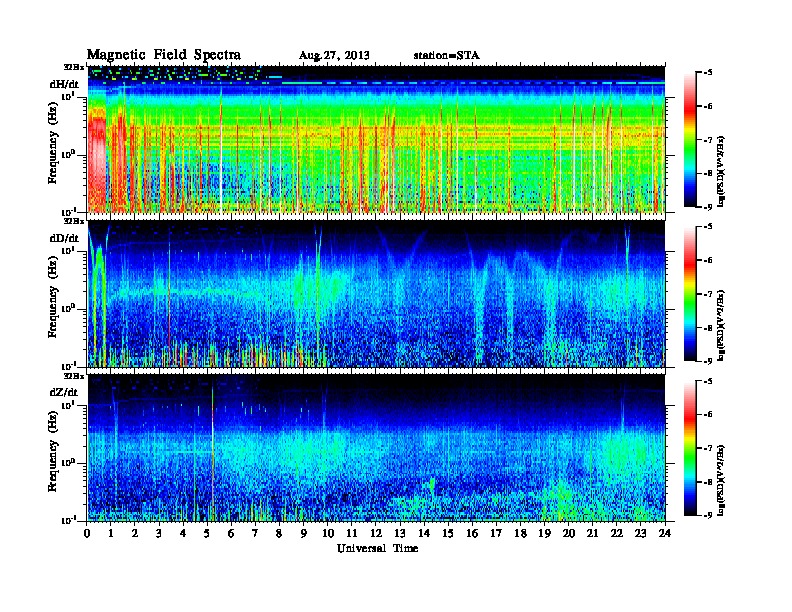Click hour "20" on the time axis

point(569,534)
